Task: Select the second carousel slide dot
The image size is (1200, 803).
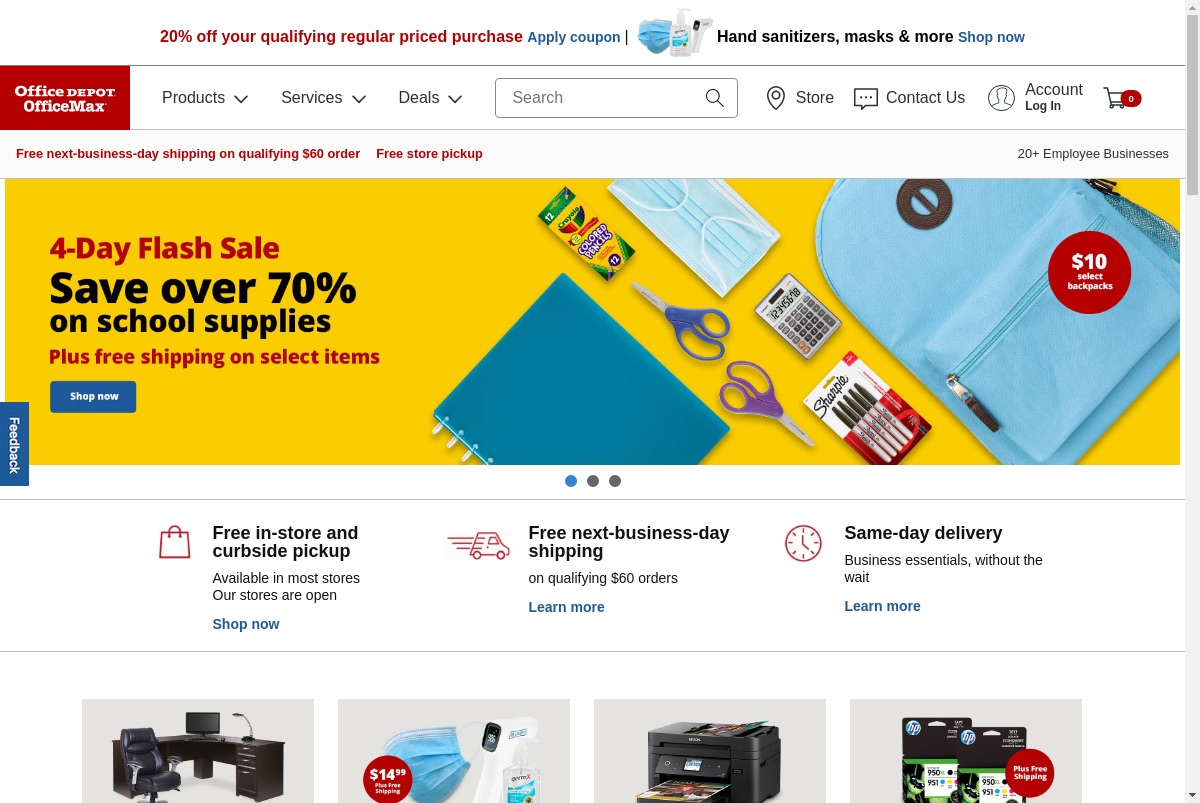Action: tap(593, 481)
